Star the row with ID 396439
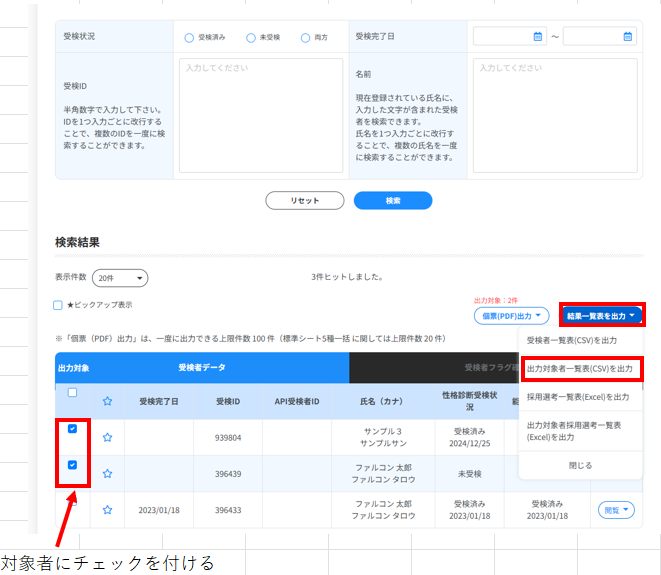The height and width of the screenshot is (575, 661). (x=107, y=473)
